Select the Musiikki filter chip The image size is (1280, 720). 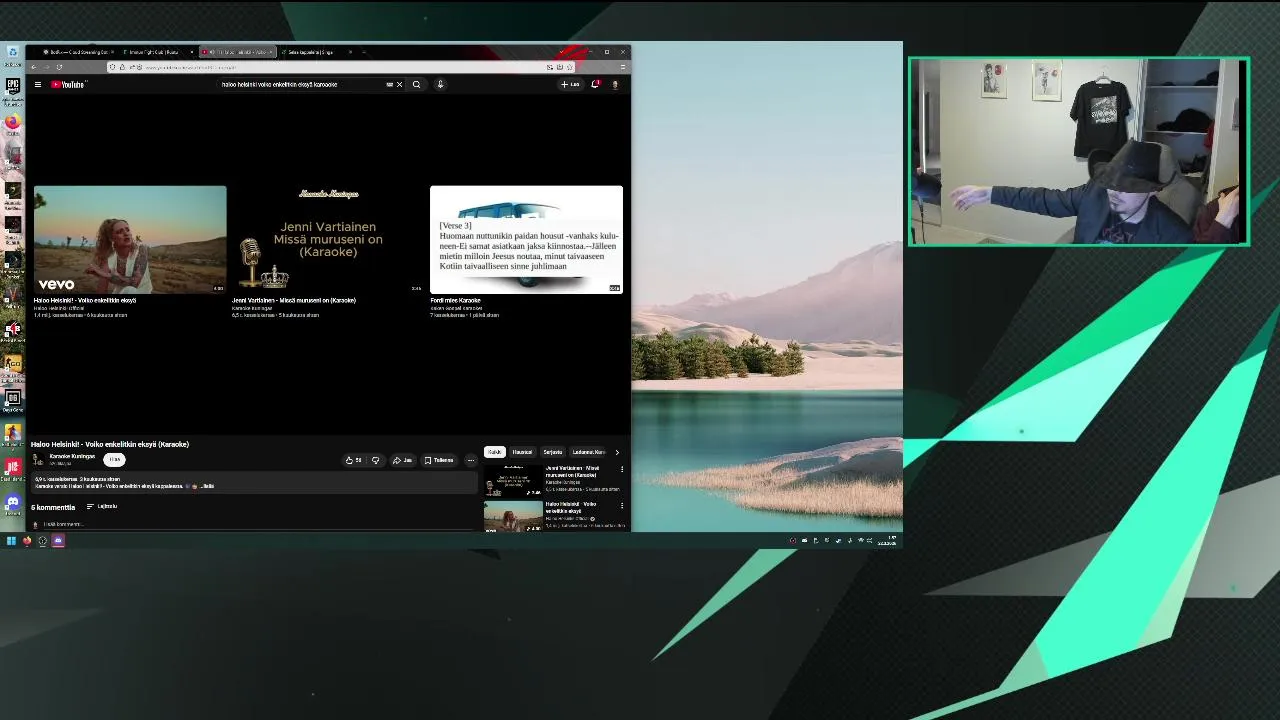pyautogui.click(x=522, y=452)
